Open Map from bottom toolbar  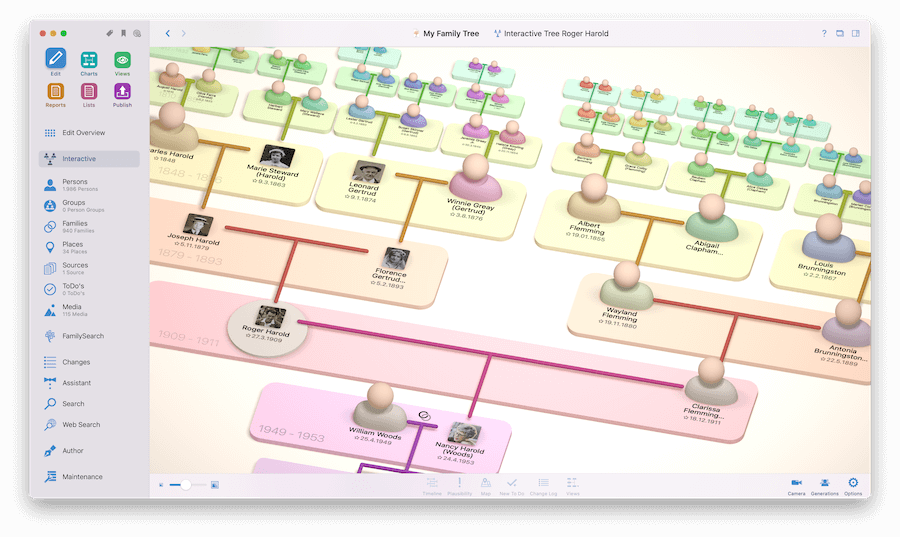click(x=486, y=486)
